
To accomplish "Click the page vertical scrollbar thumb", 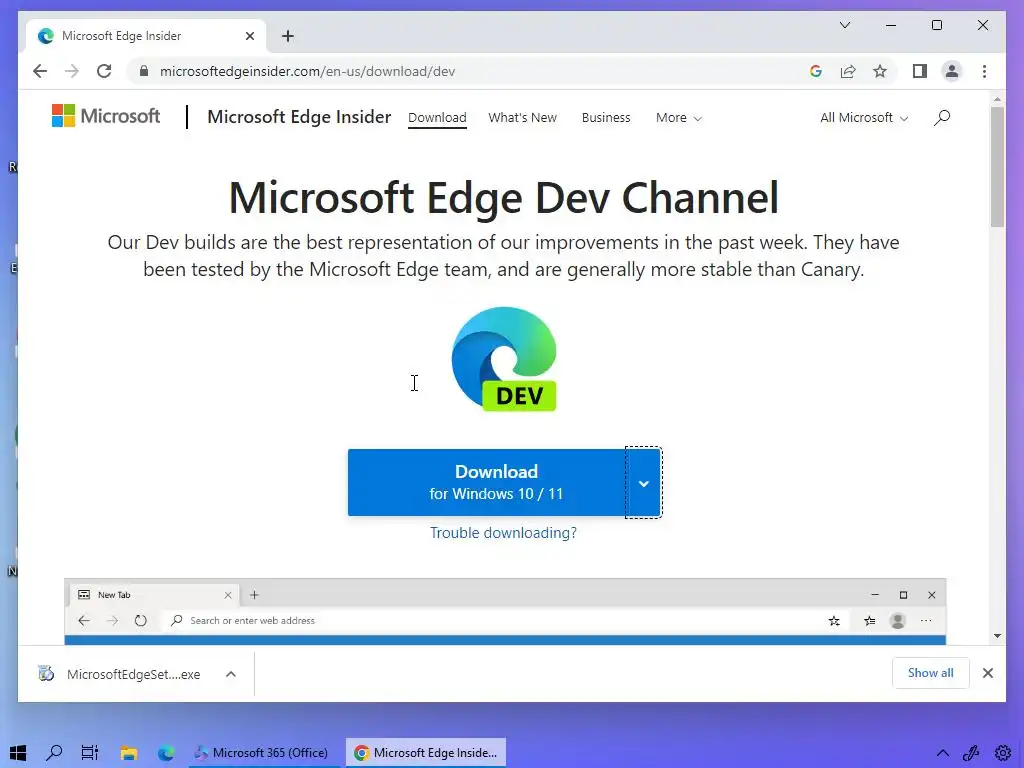I will pos(997,167).
